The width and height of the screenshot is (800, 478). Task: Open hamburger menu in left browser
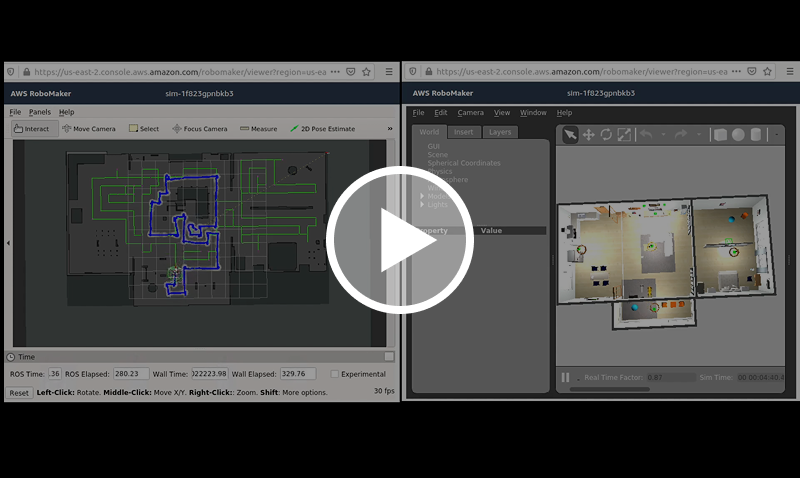(389, 72)
